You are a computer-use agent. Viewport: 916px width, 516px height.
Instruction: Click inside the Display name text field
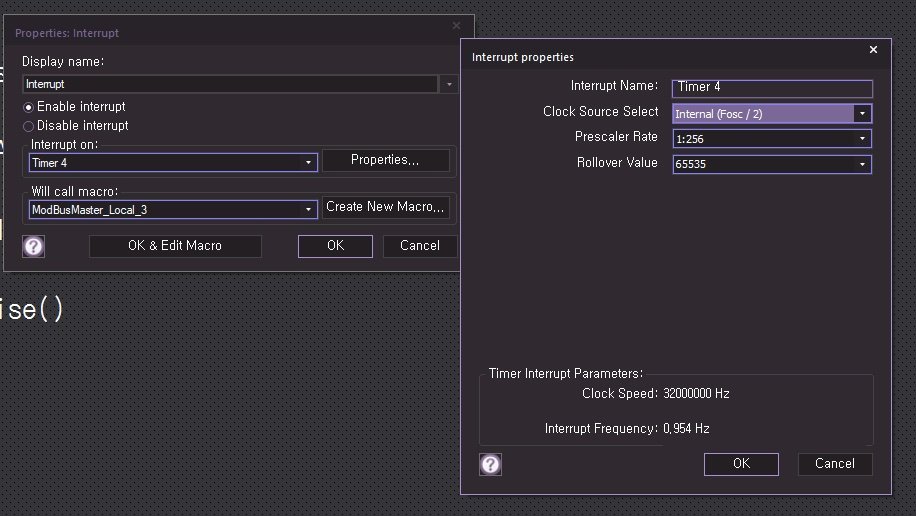click(230, 85)
